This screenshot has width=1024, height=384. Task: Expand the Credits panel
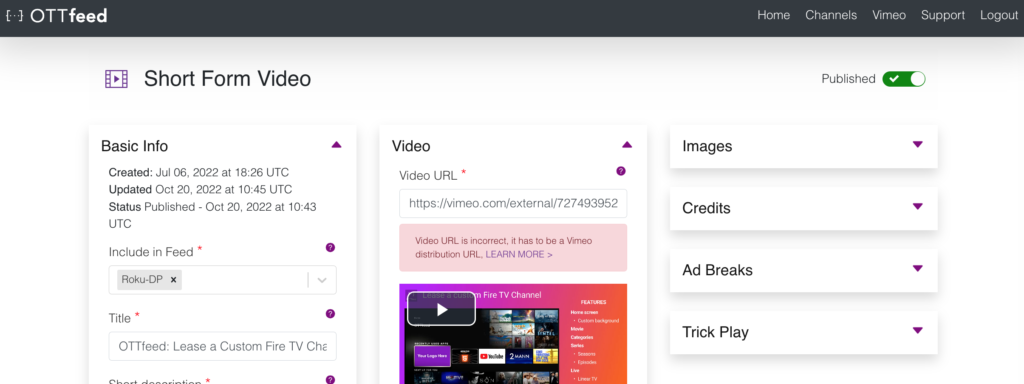click(918, 206)
